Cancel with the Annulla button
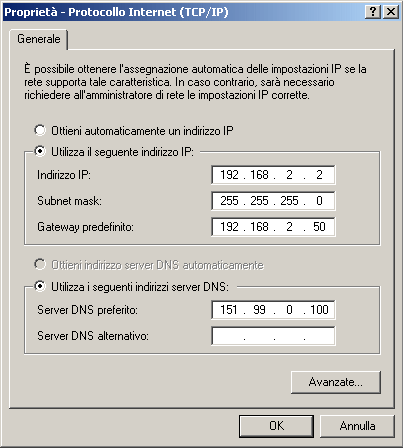The height and width of the screenshot is (448, 403). pyautogui.click(x=357, y=426)
